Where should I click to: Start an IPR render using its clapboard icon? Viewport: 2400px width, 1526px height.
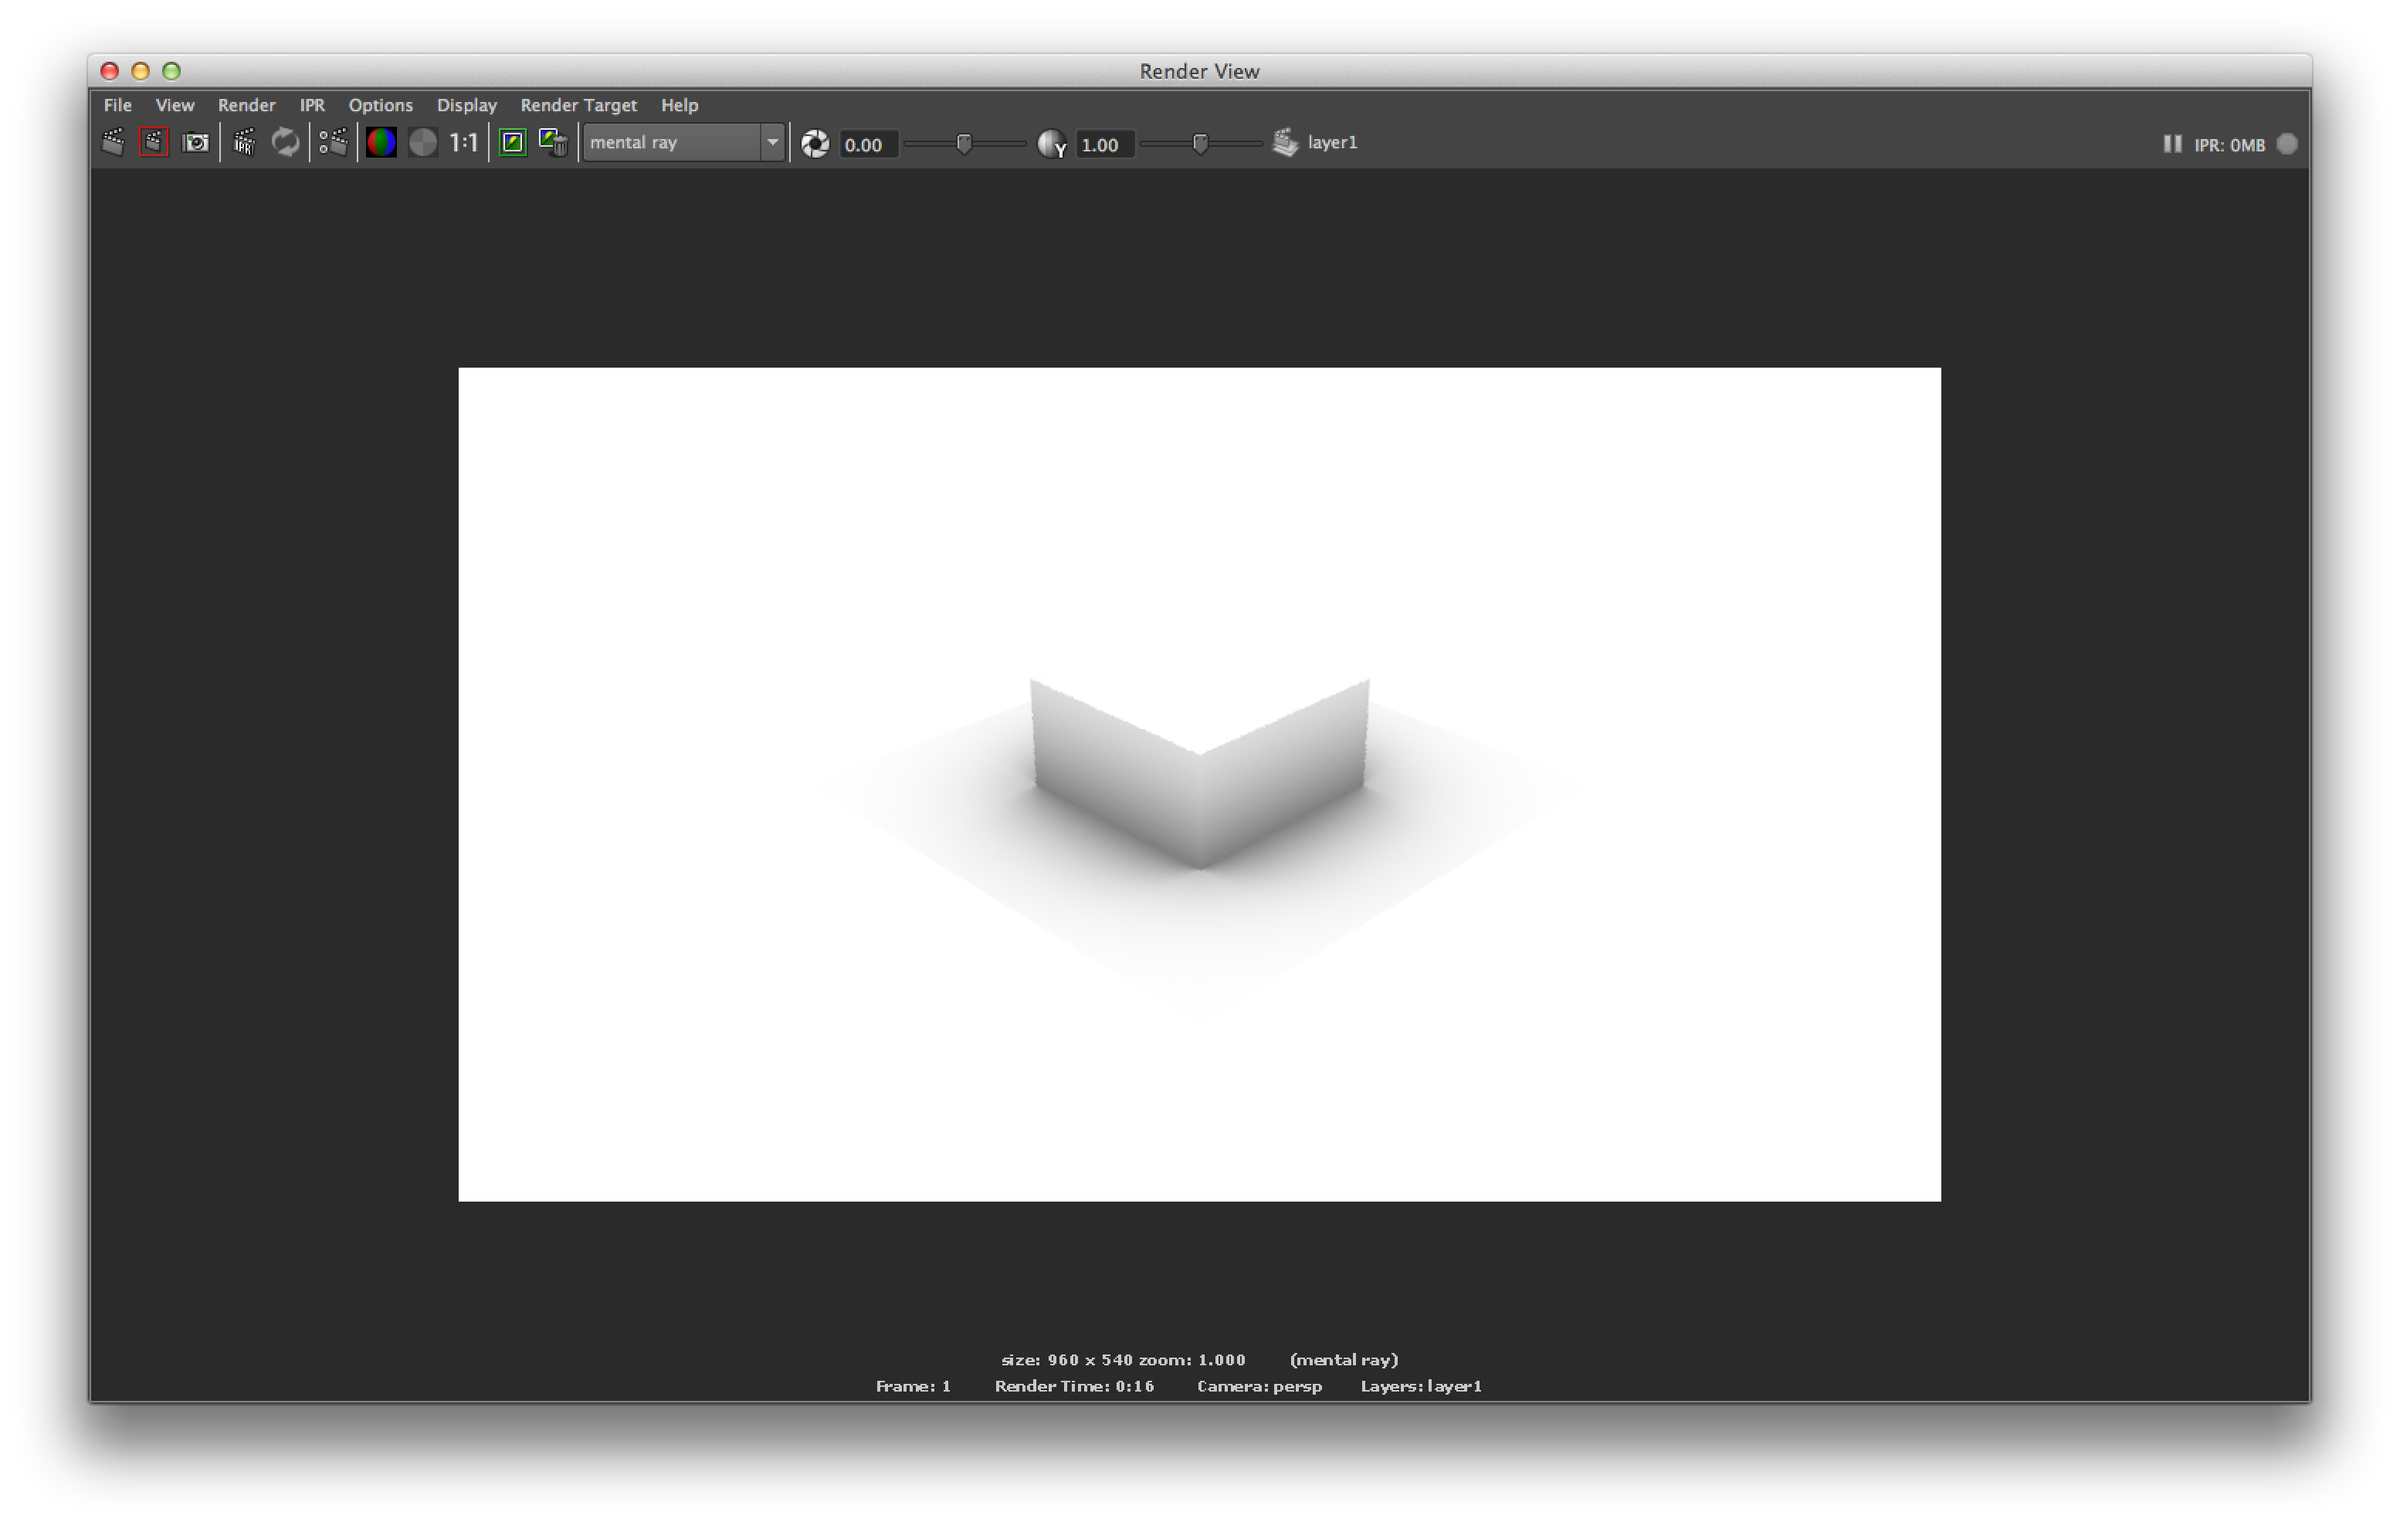pos(243,143)
